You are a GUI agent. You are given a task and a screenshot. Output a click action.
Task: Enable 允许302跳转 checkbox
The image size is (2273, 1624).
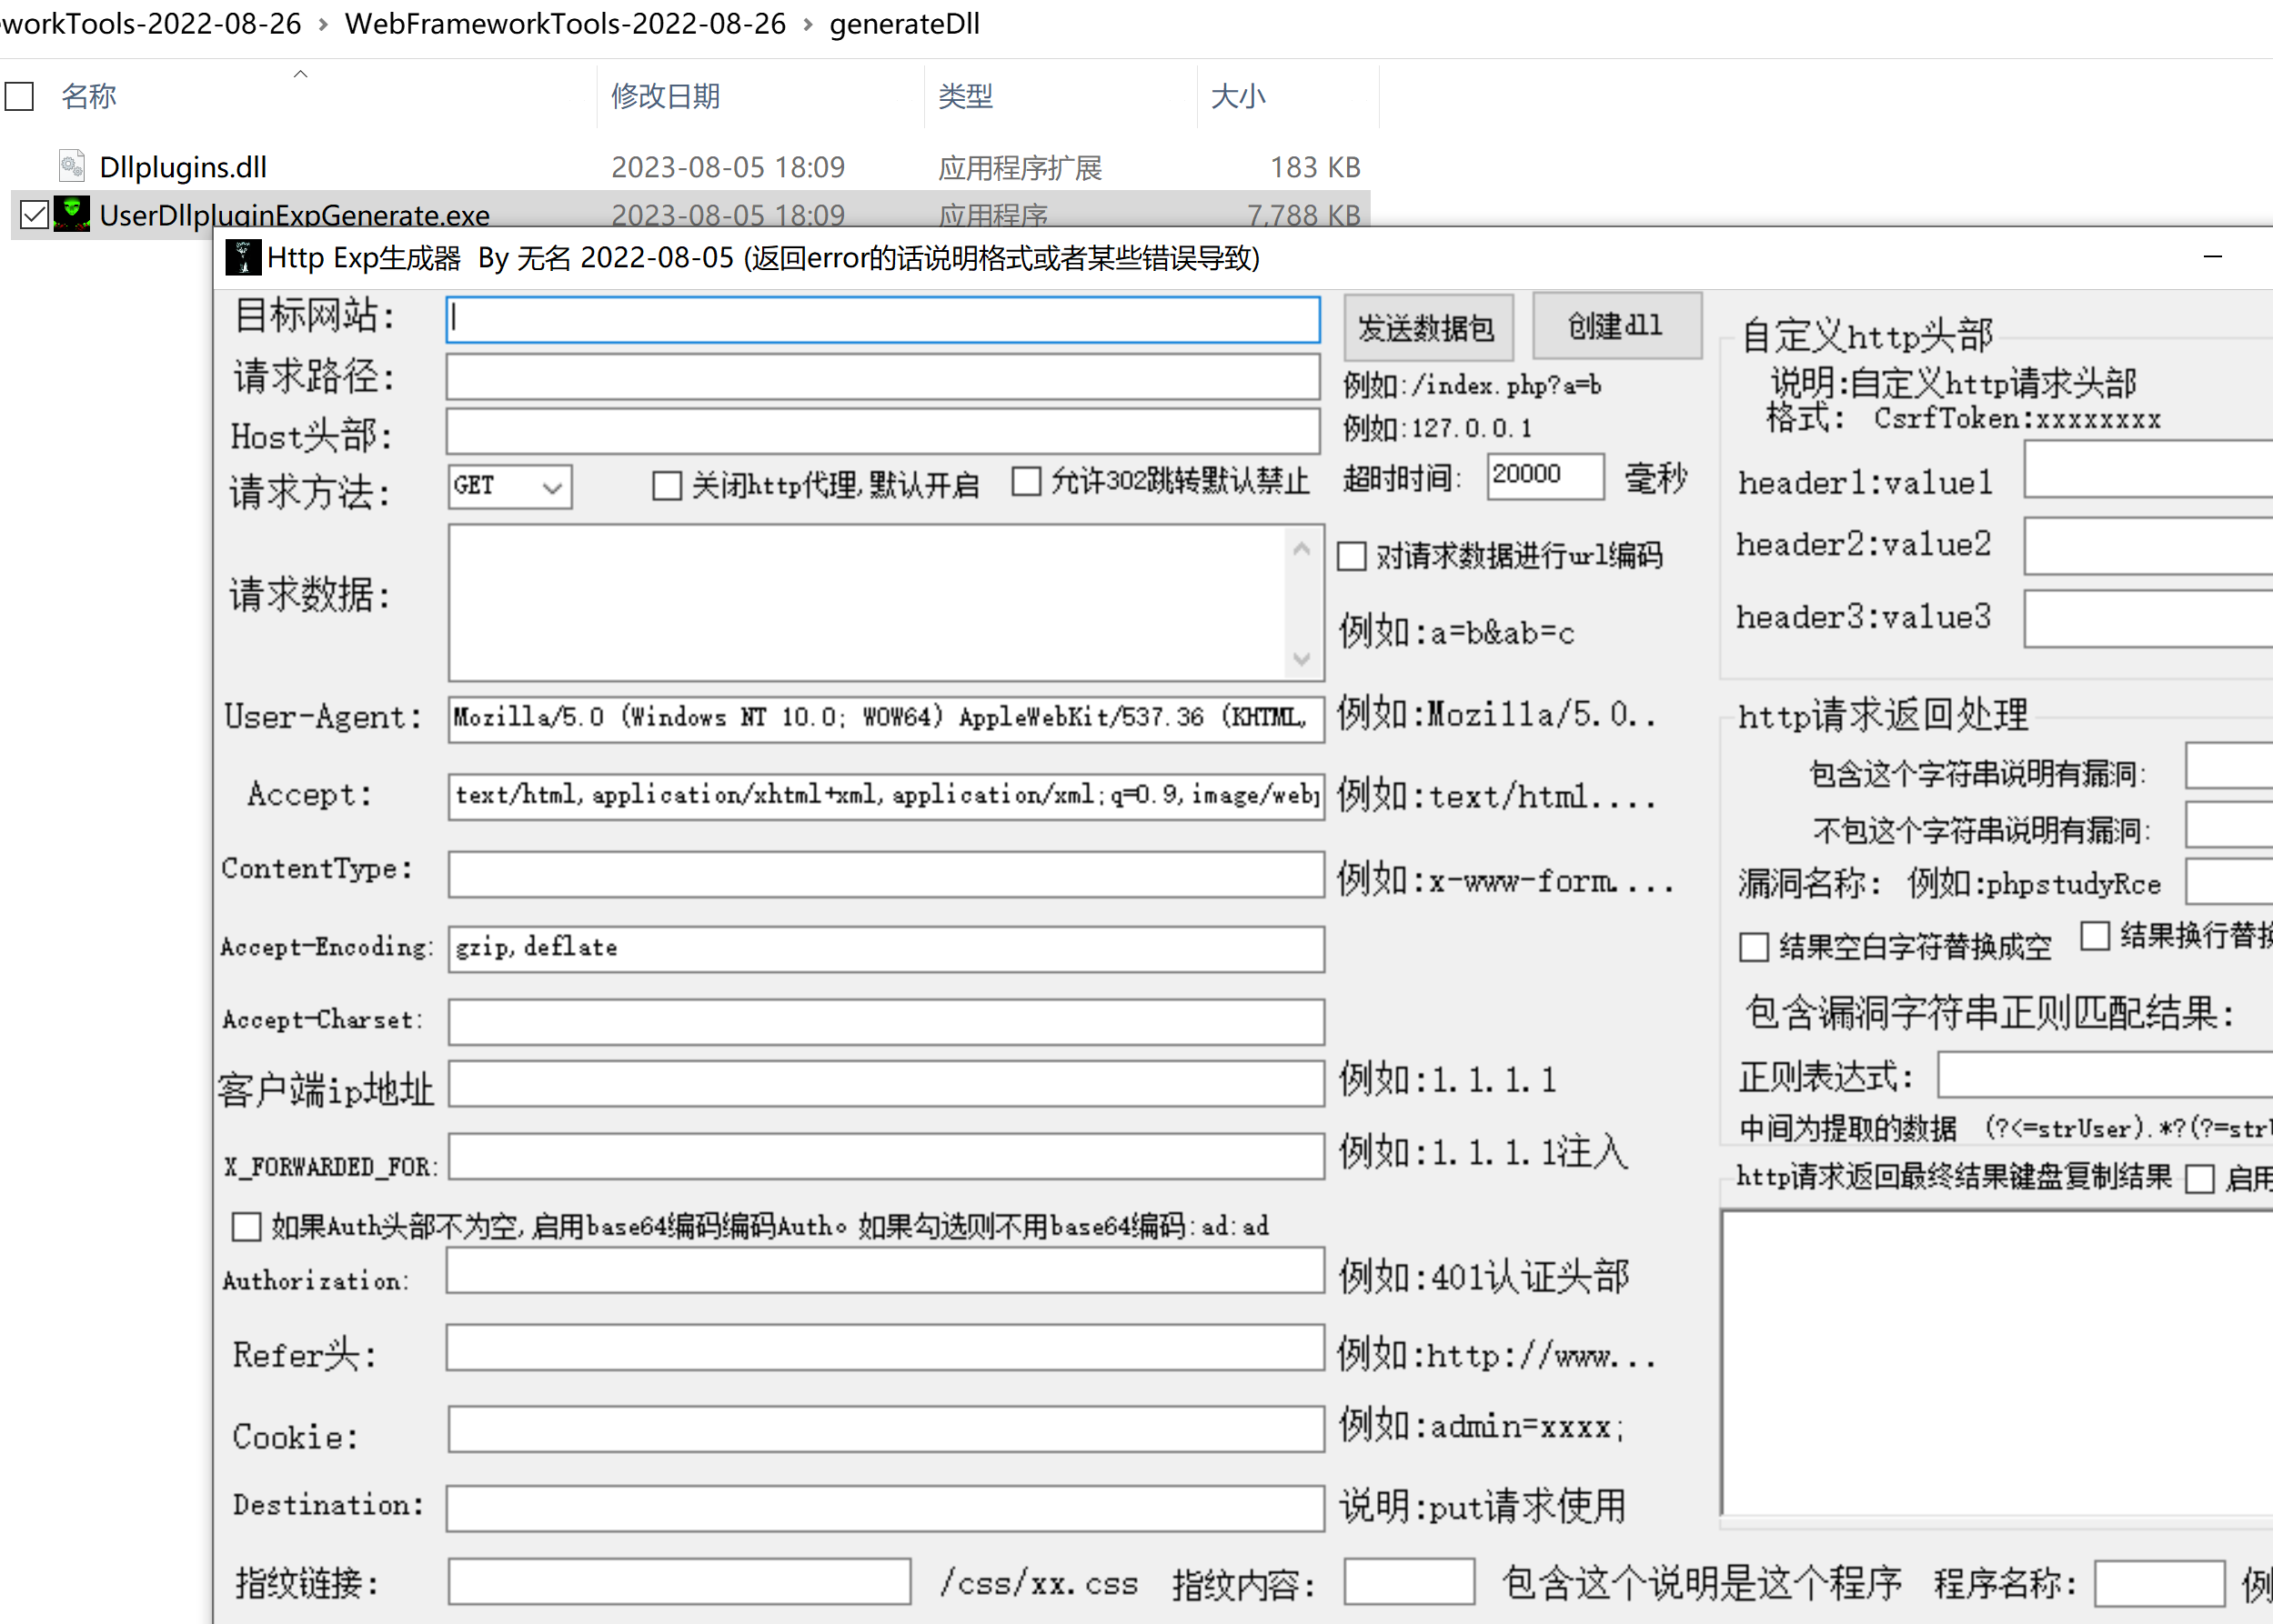pyautogui.click(x=1026, y=481)
